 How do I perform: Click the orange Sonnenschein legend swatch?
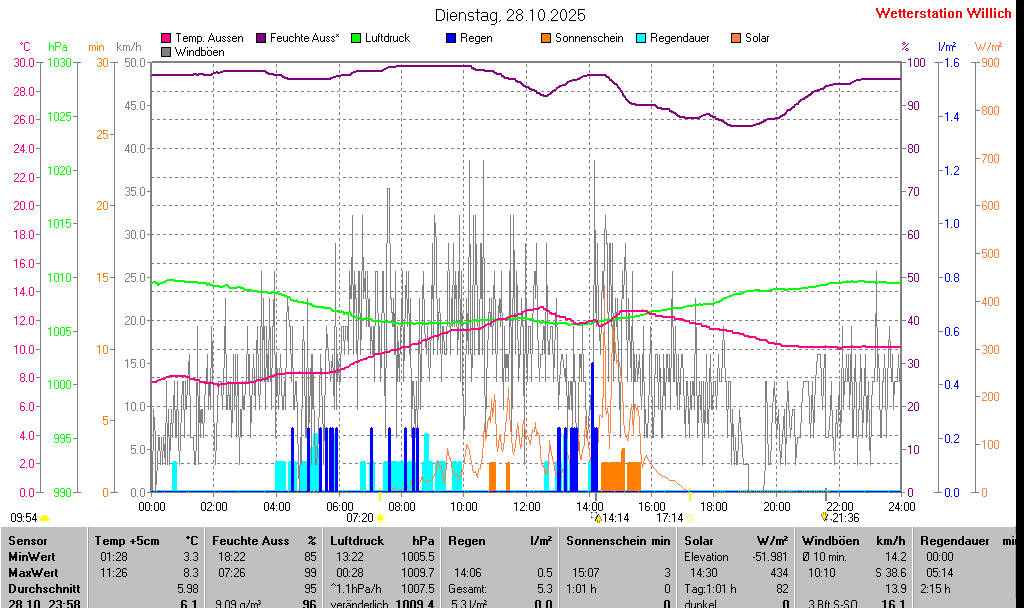(546, 38)
